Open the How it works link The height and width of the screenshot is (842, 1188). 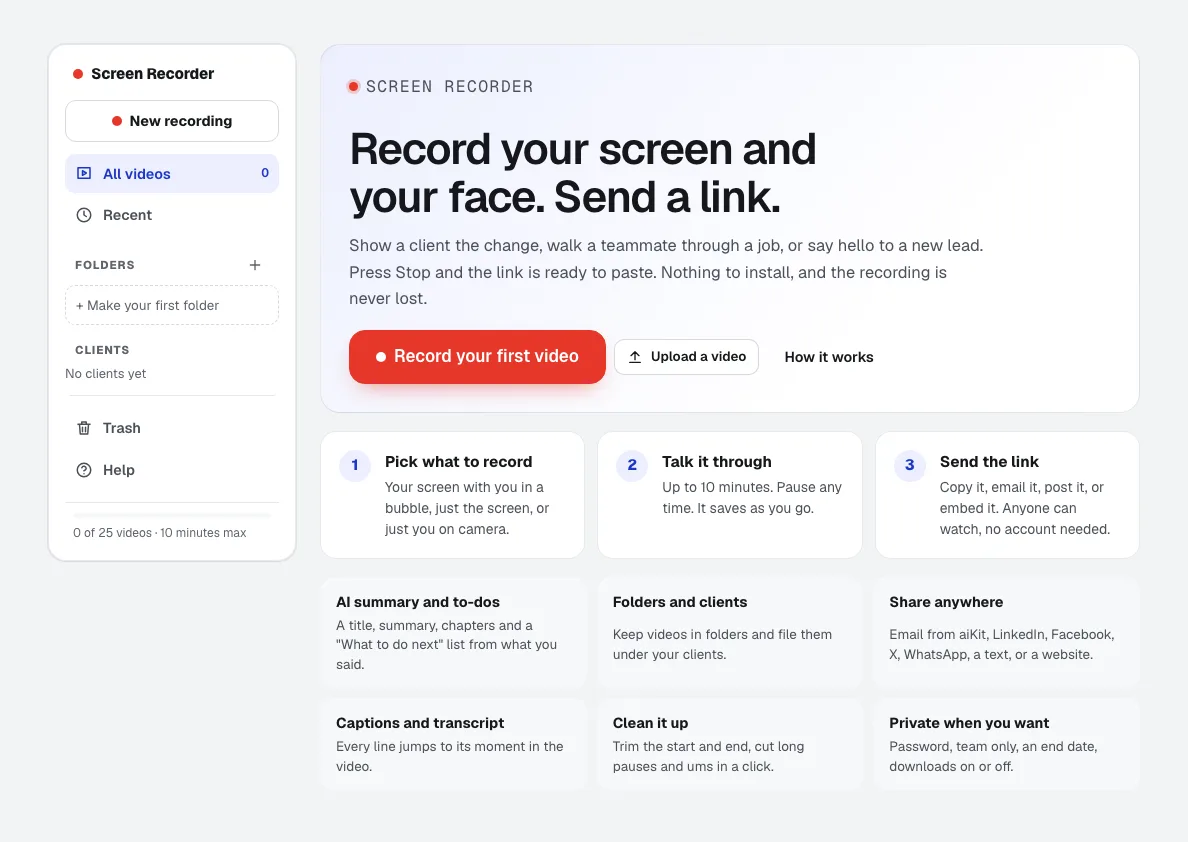point(829,357)
